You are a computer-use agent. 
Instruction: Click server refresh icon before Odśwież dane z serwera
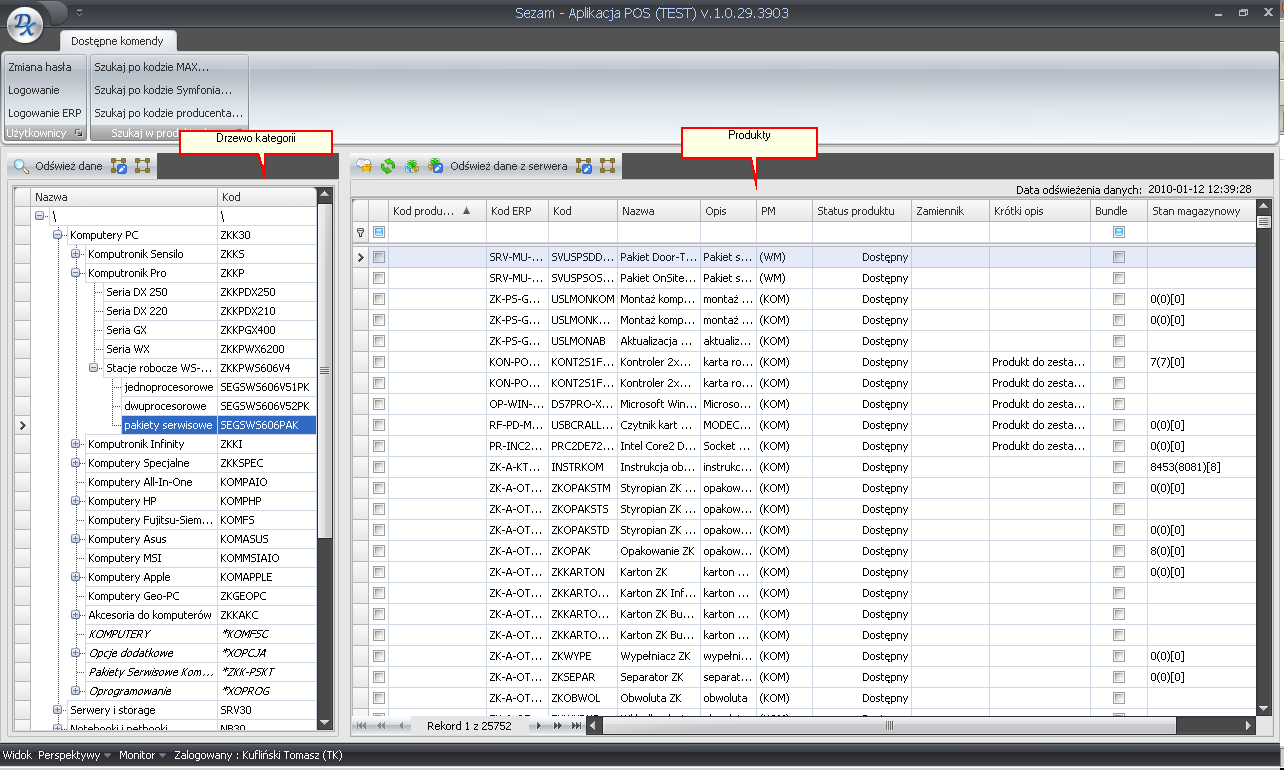pyautogui.click(x=436, y=167)
